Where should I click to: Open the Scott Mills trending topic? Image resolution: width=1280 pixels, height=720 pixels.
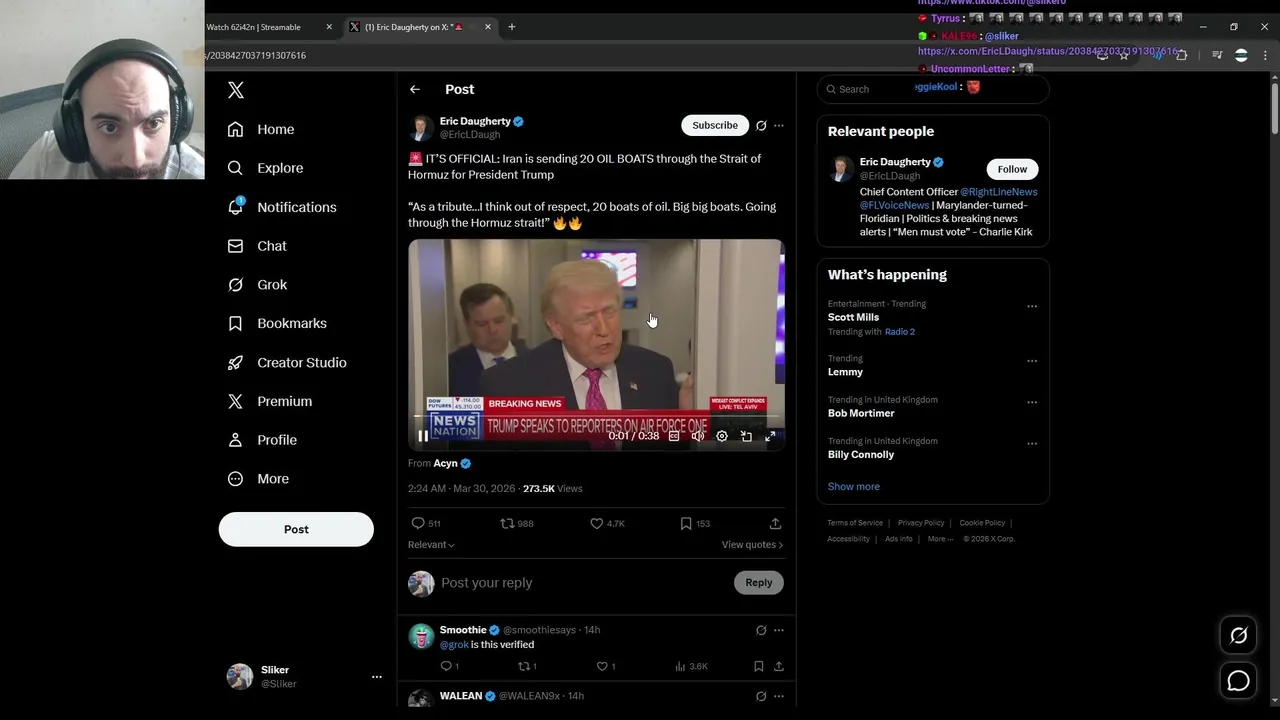(x=853, y=317)
